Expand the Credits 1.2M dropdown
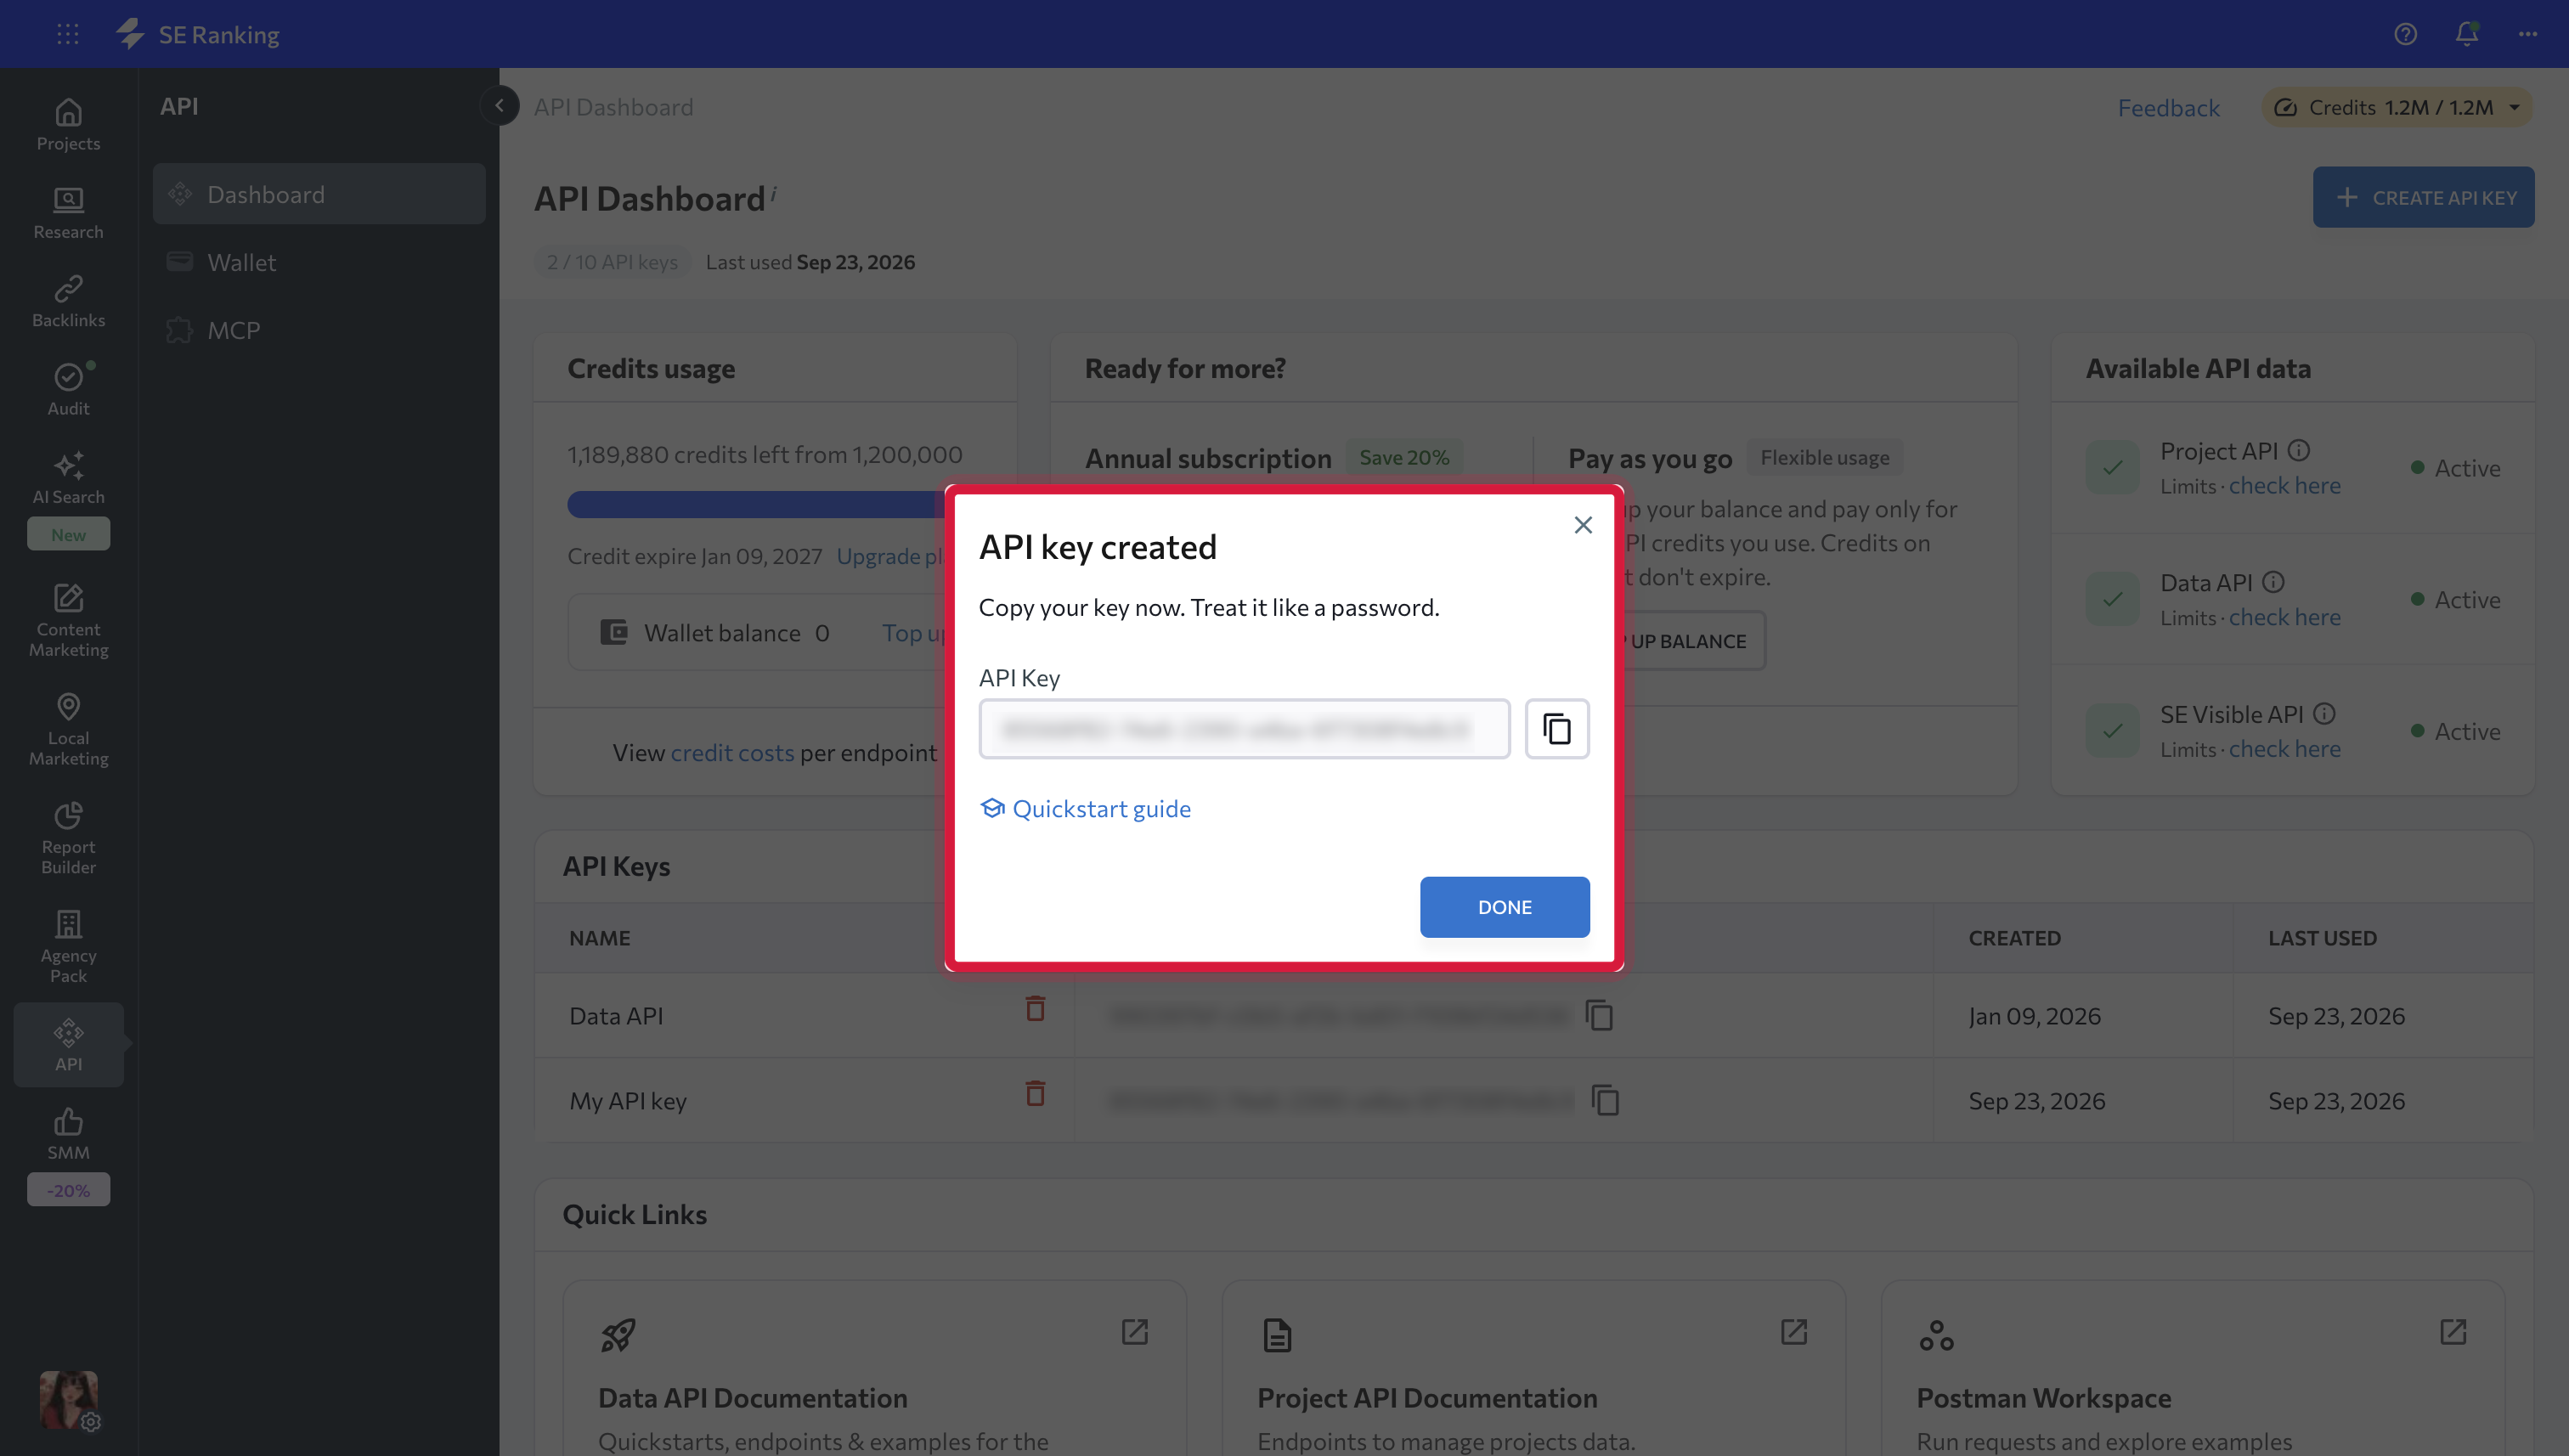The image size is (2569, 1456). [x=2397, y=107]
